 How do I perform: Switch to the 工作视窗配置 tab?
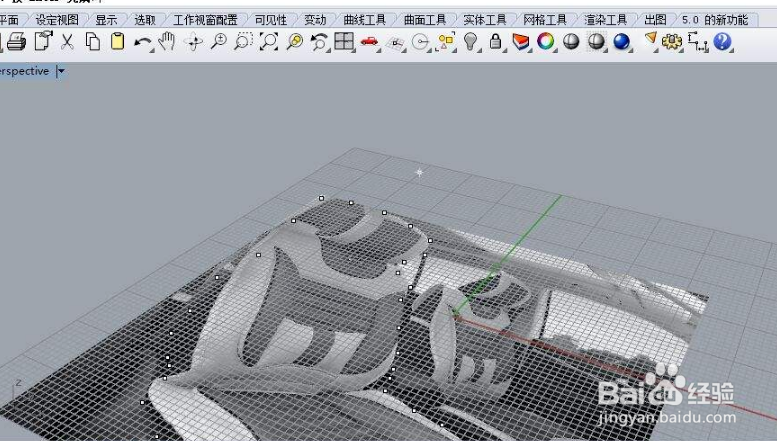point(205,20)
